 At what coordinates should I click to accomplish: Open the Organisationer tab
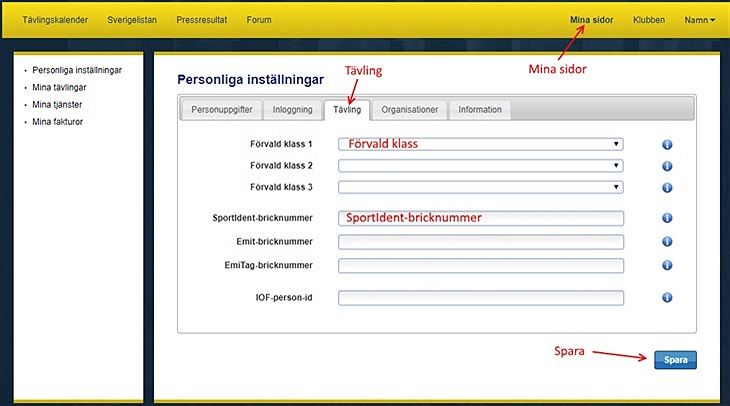coord(410,110)
